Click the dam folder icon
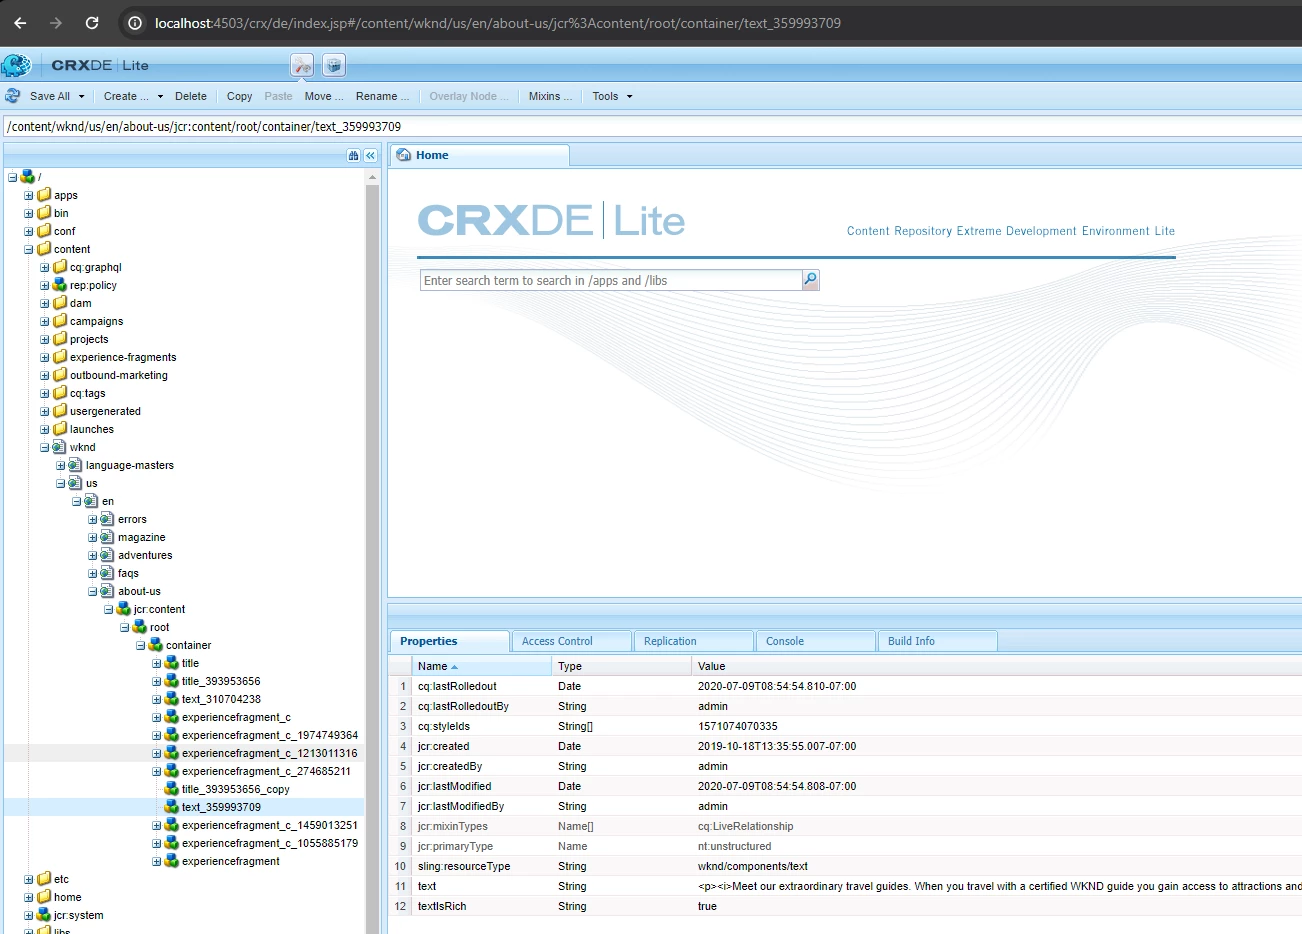This screenshot has height=934, width=1302. coord(60,303)
